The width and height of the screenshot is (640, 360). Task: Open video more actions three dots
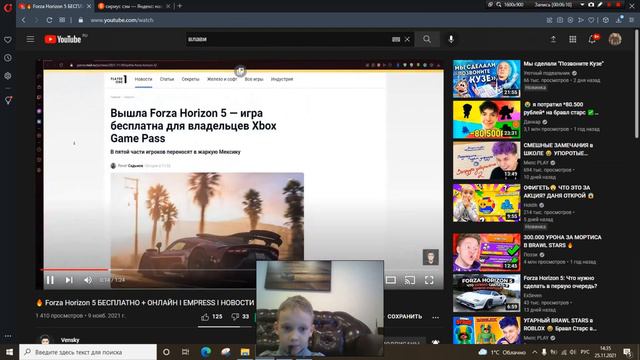click(x=436, y=317)
